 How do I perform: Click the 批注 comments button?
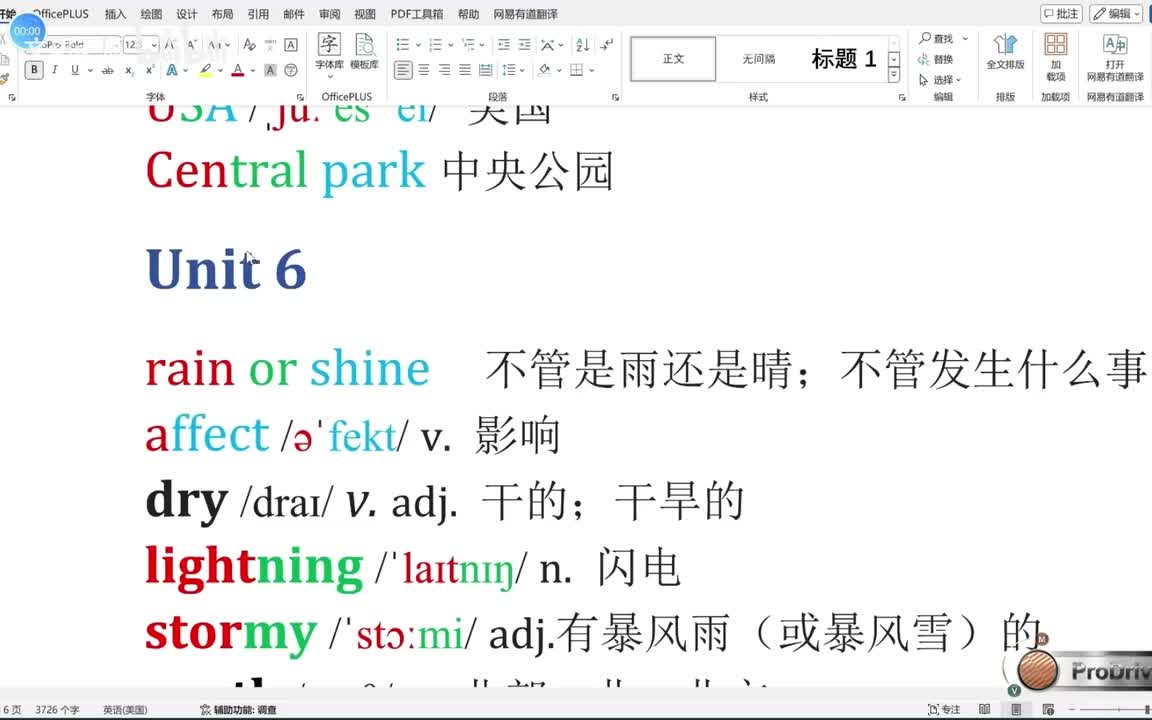click(x=1061, y=13)
